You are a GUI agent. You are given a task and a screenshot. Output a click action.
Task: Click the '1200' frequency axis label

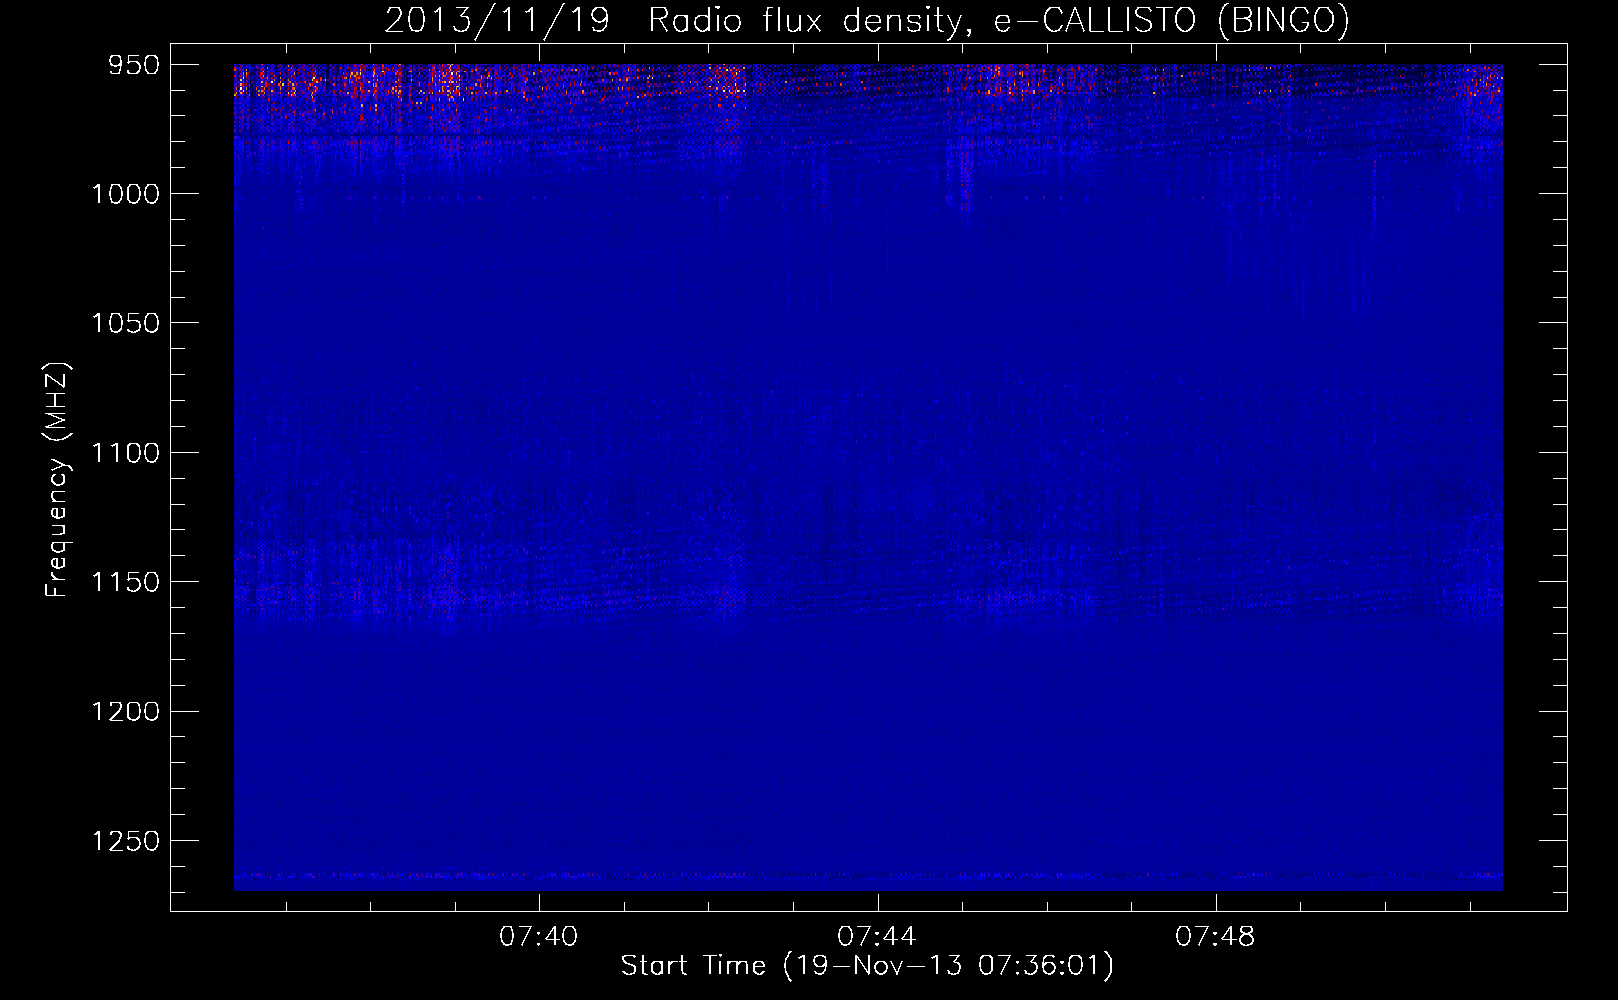point(125,711)
